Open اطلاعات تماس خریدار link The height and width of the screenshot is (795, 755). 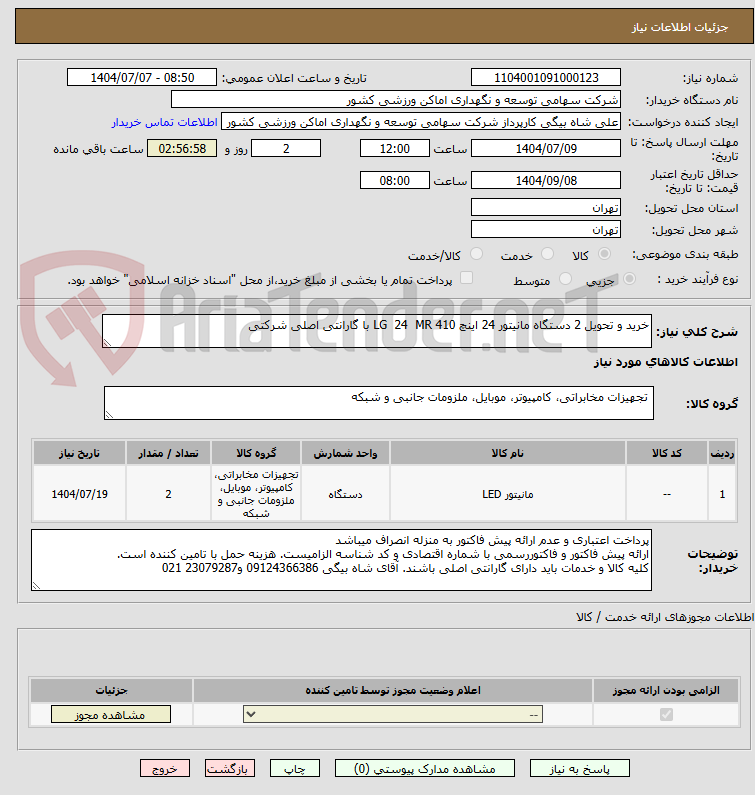click(x=164, y=122)
